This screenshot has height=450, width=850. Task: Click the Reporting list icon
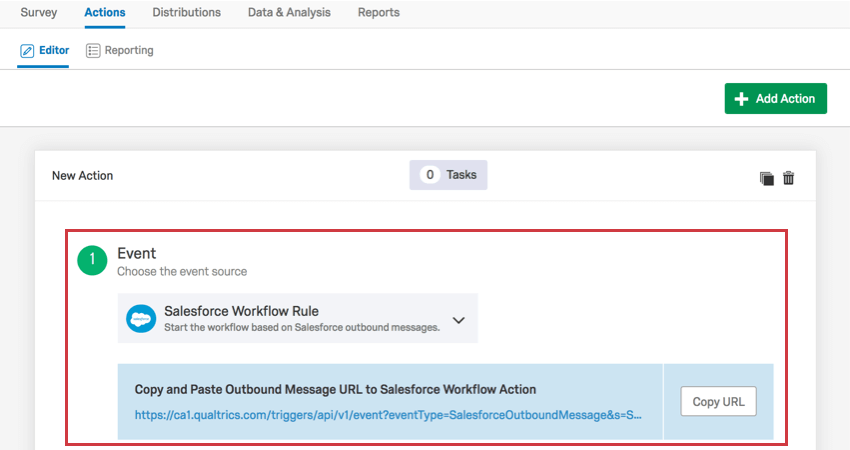coord(93,51)
